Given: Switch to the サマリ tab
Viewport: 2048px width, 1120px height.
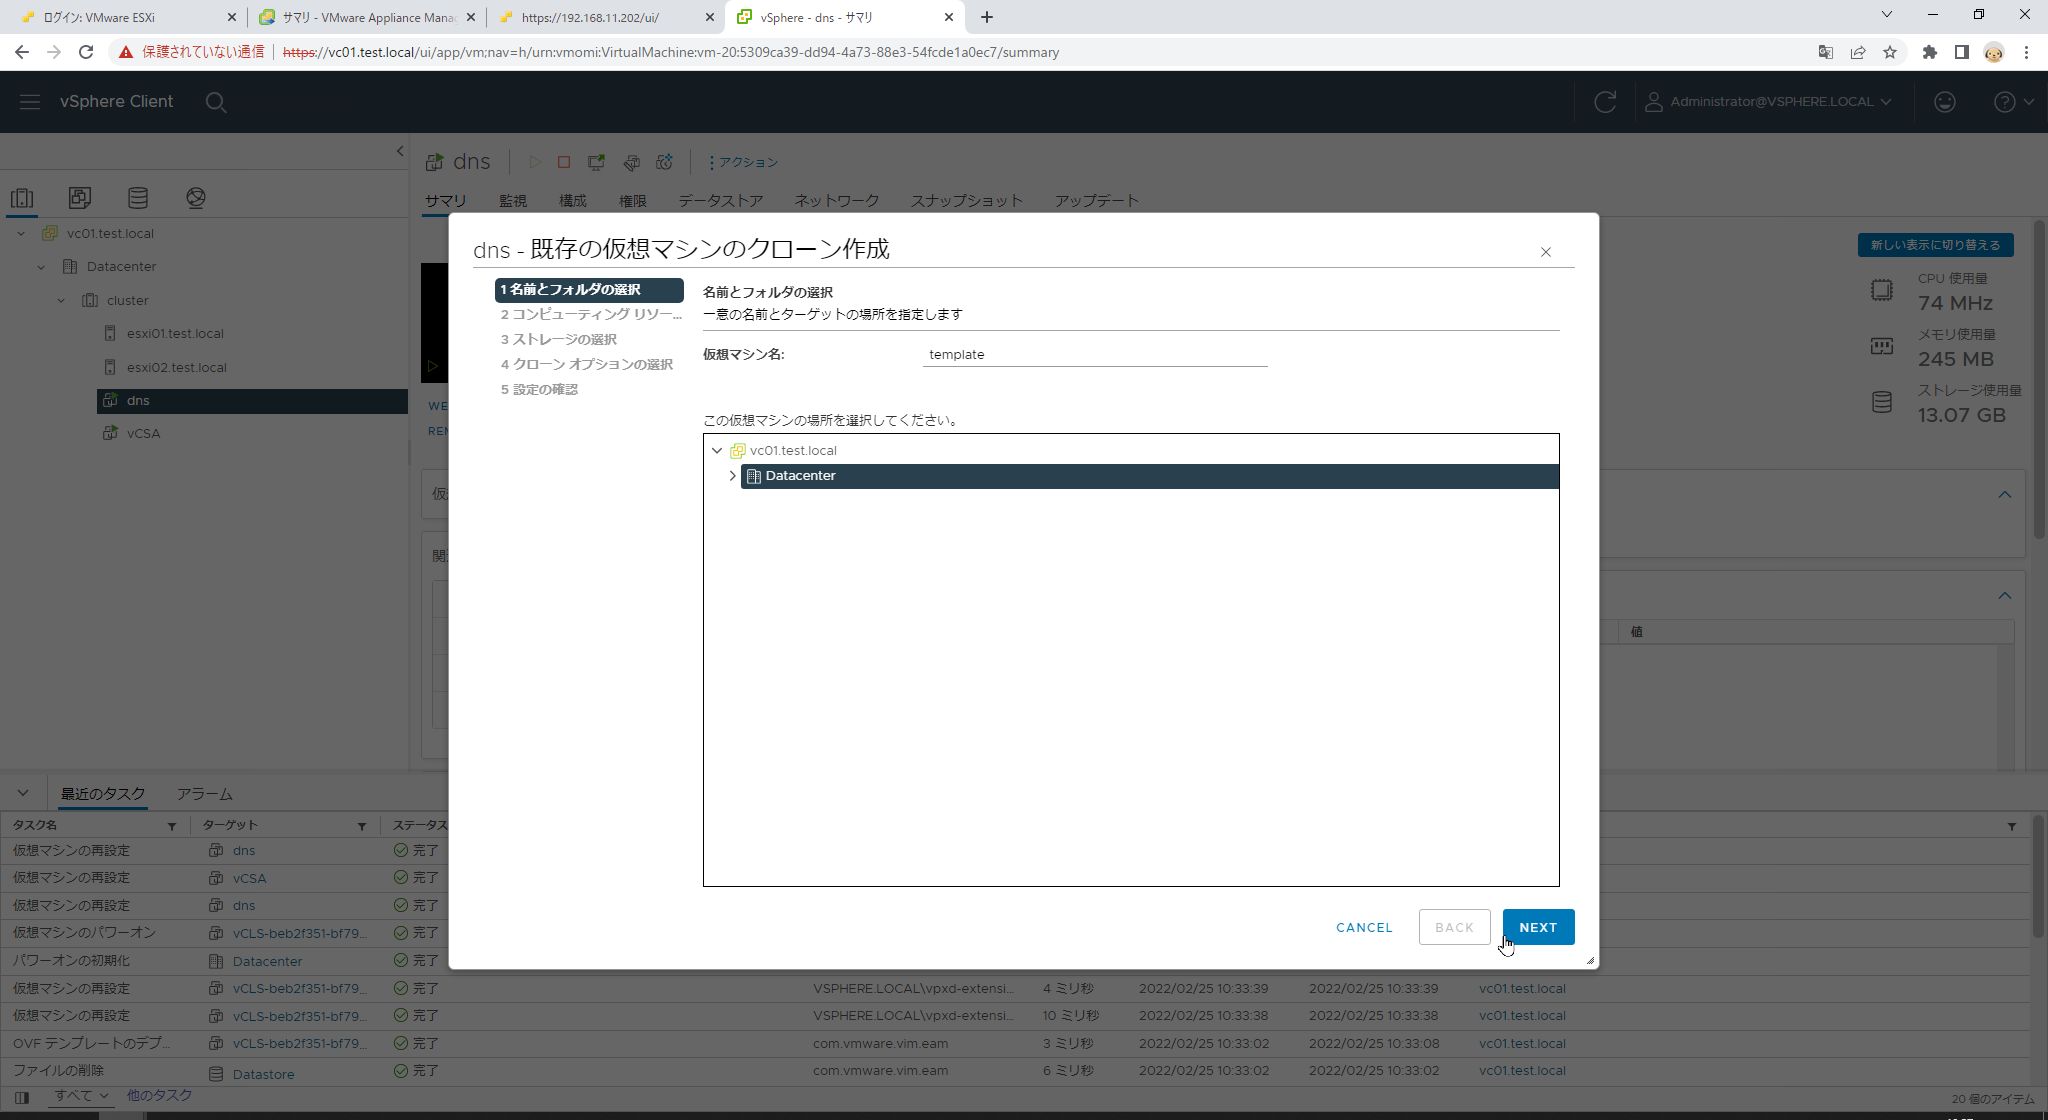Looking at the screenshot, I should click(445, 201).
